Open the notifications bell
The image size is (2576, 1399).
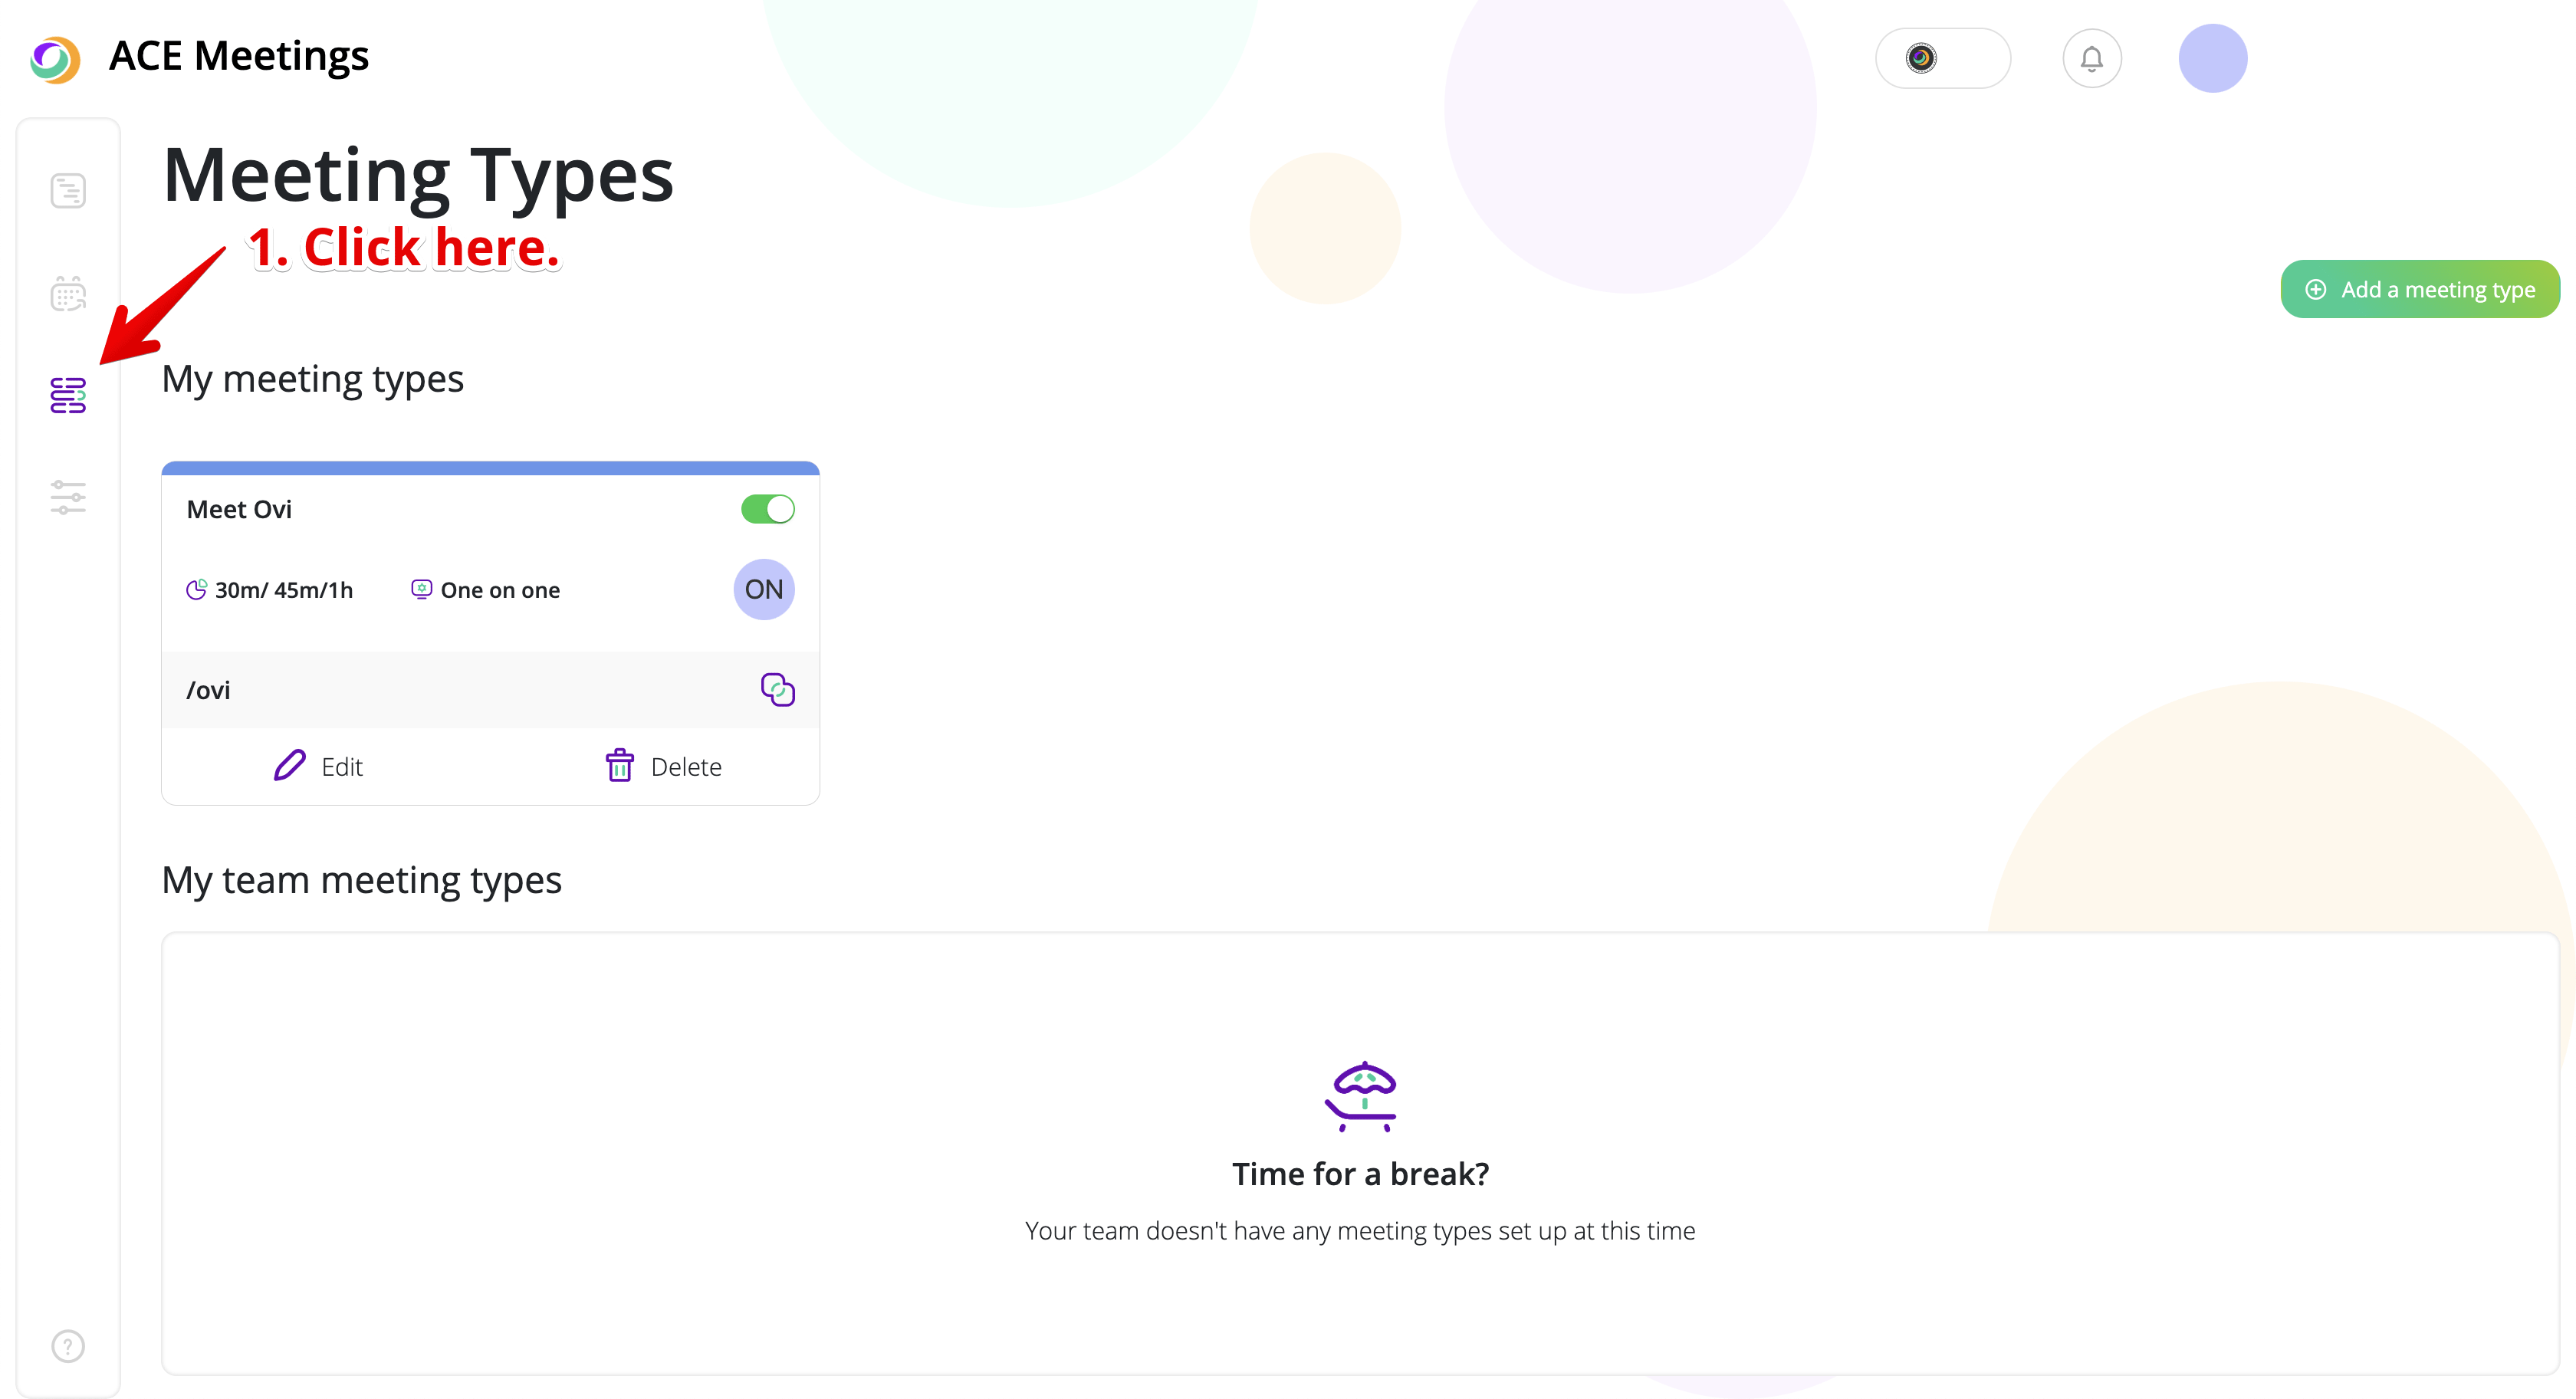tap(2091, 59)
